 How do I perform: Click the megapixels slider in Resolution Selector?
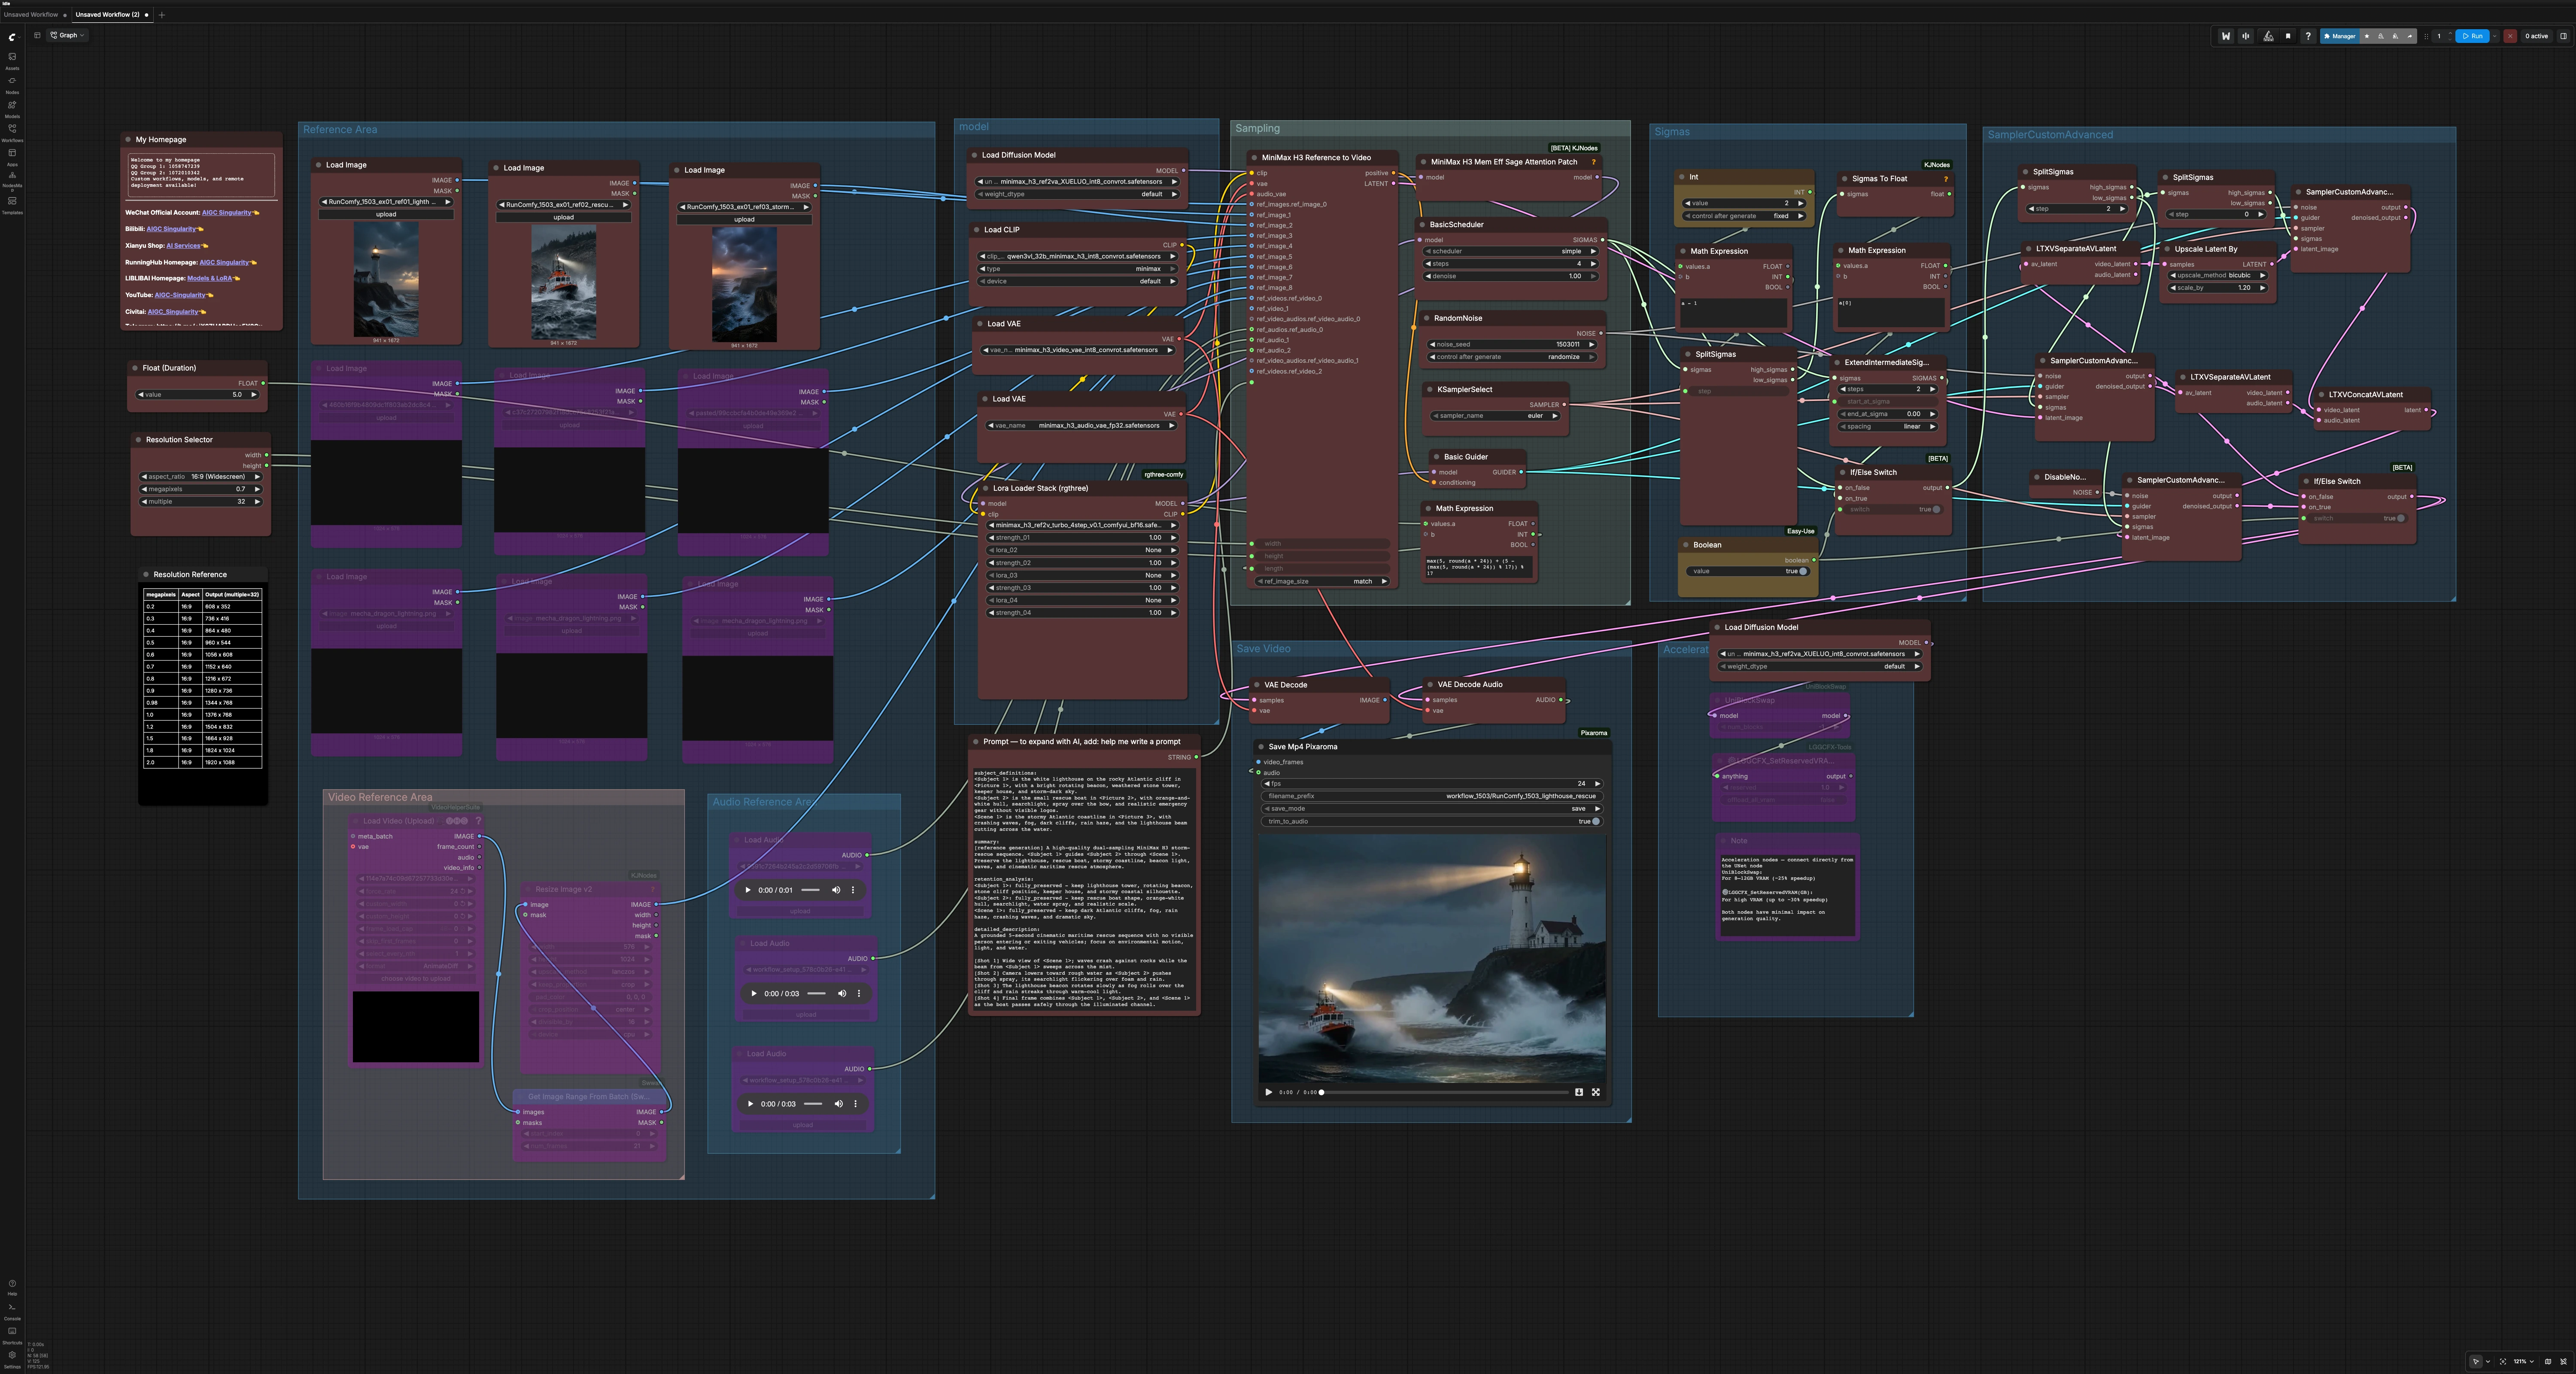[x=200, y=489]
